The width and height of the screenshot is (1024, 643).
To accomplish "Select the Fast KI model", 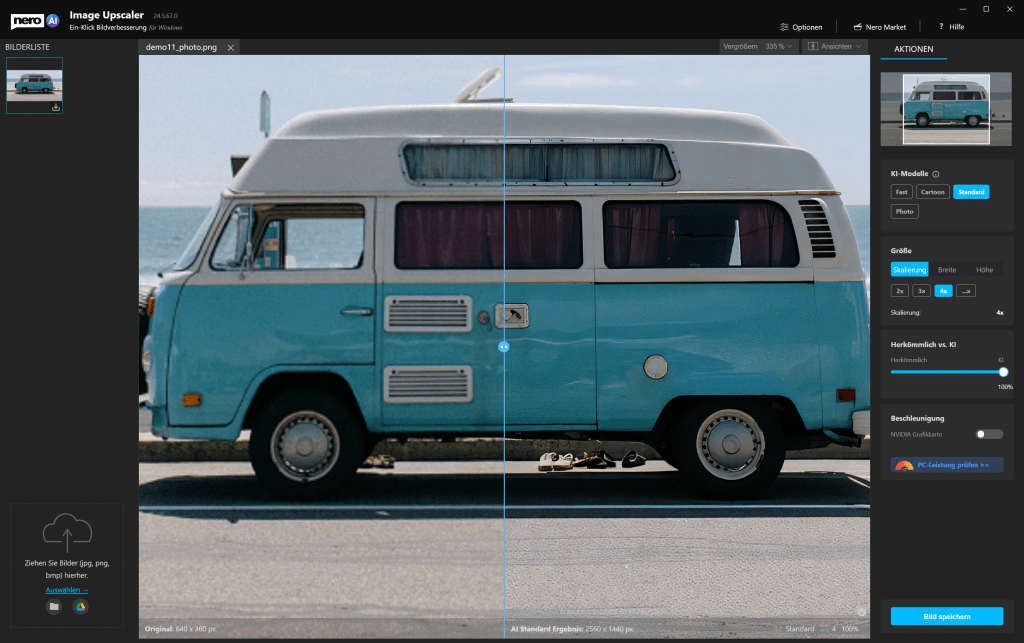I will pyautogui.click(x=901, y=192).
